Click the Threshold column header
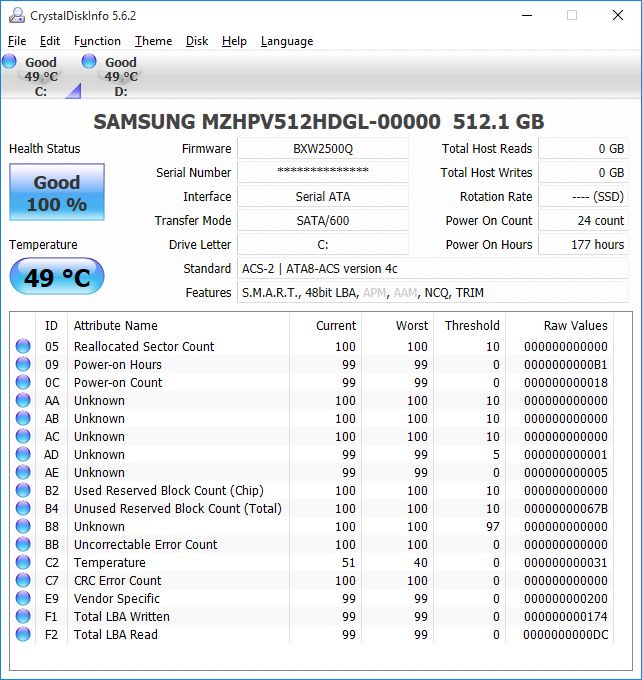This screenshot has width=642, height=680. coord(470,325)
